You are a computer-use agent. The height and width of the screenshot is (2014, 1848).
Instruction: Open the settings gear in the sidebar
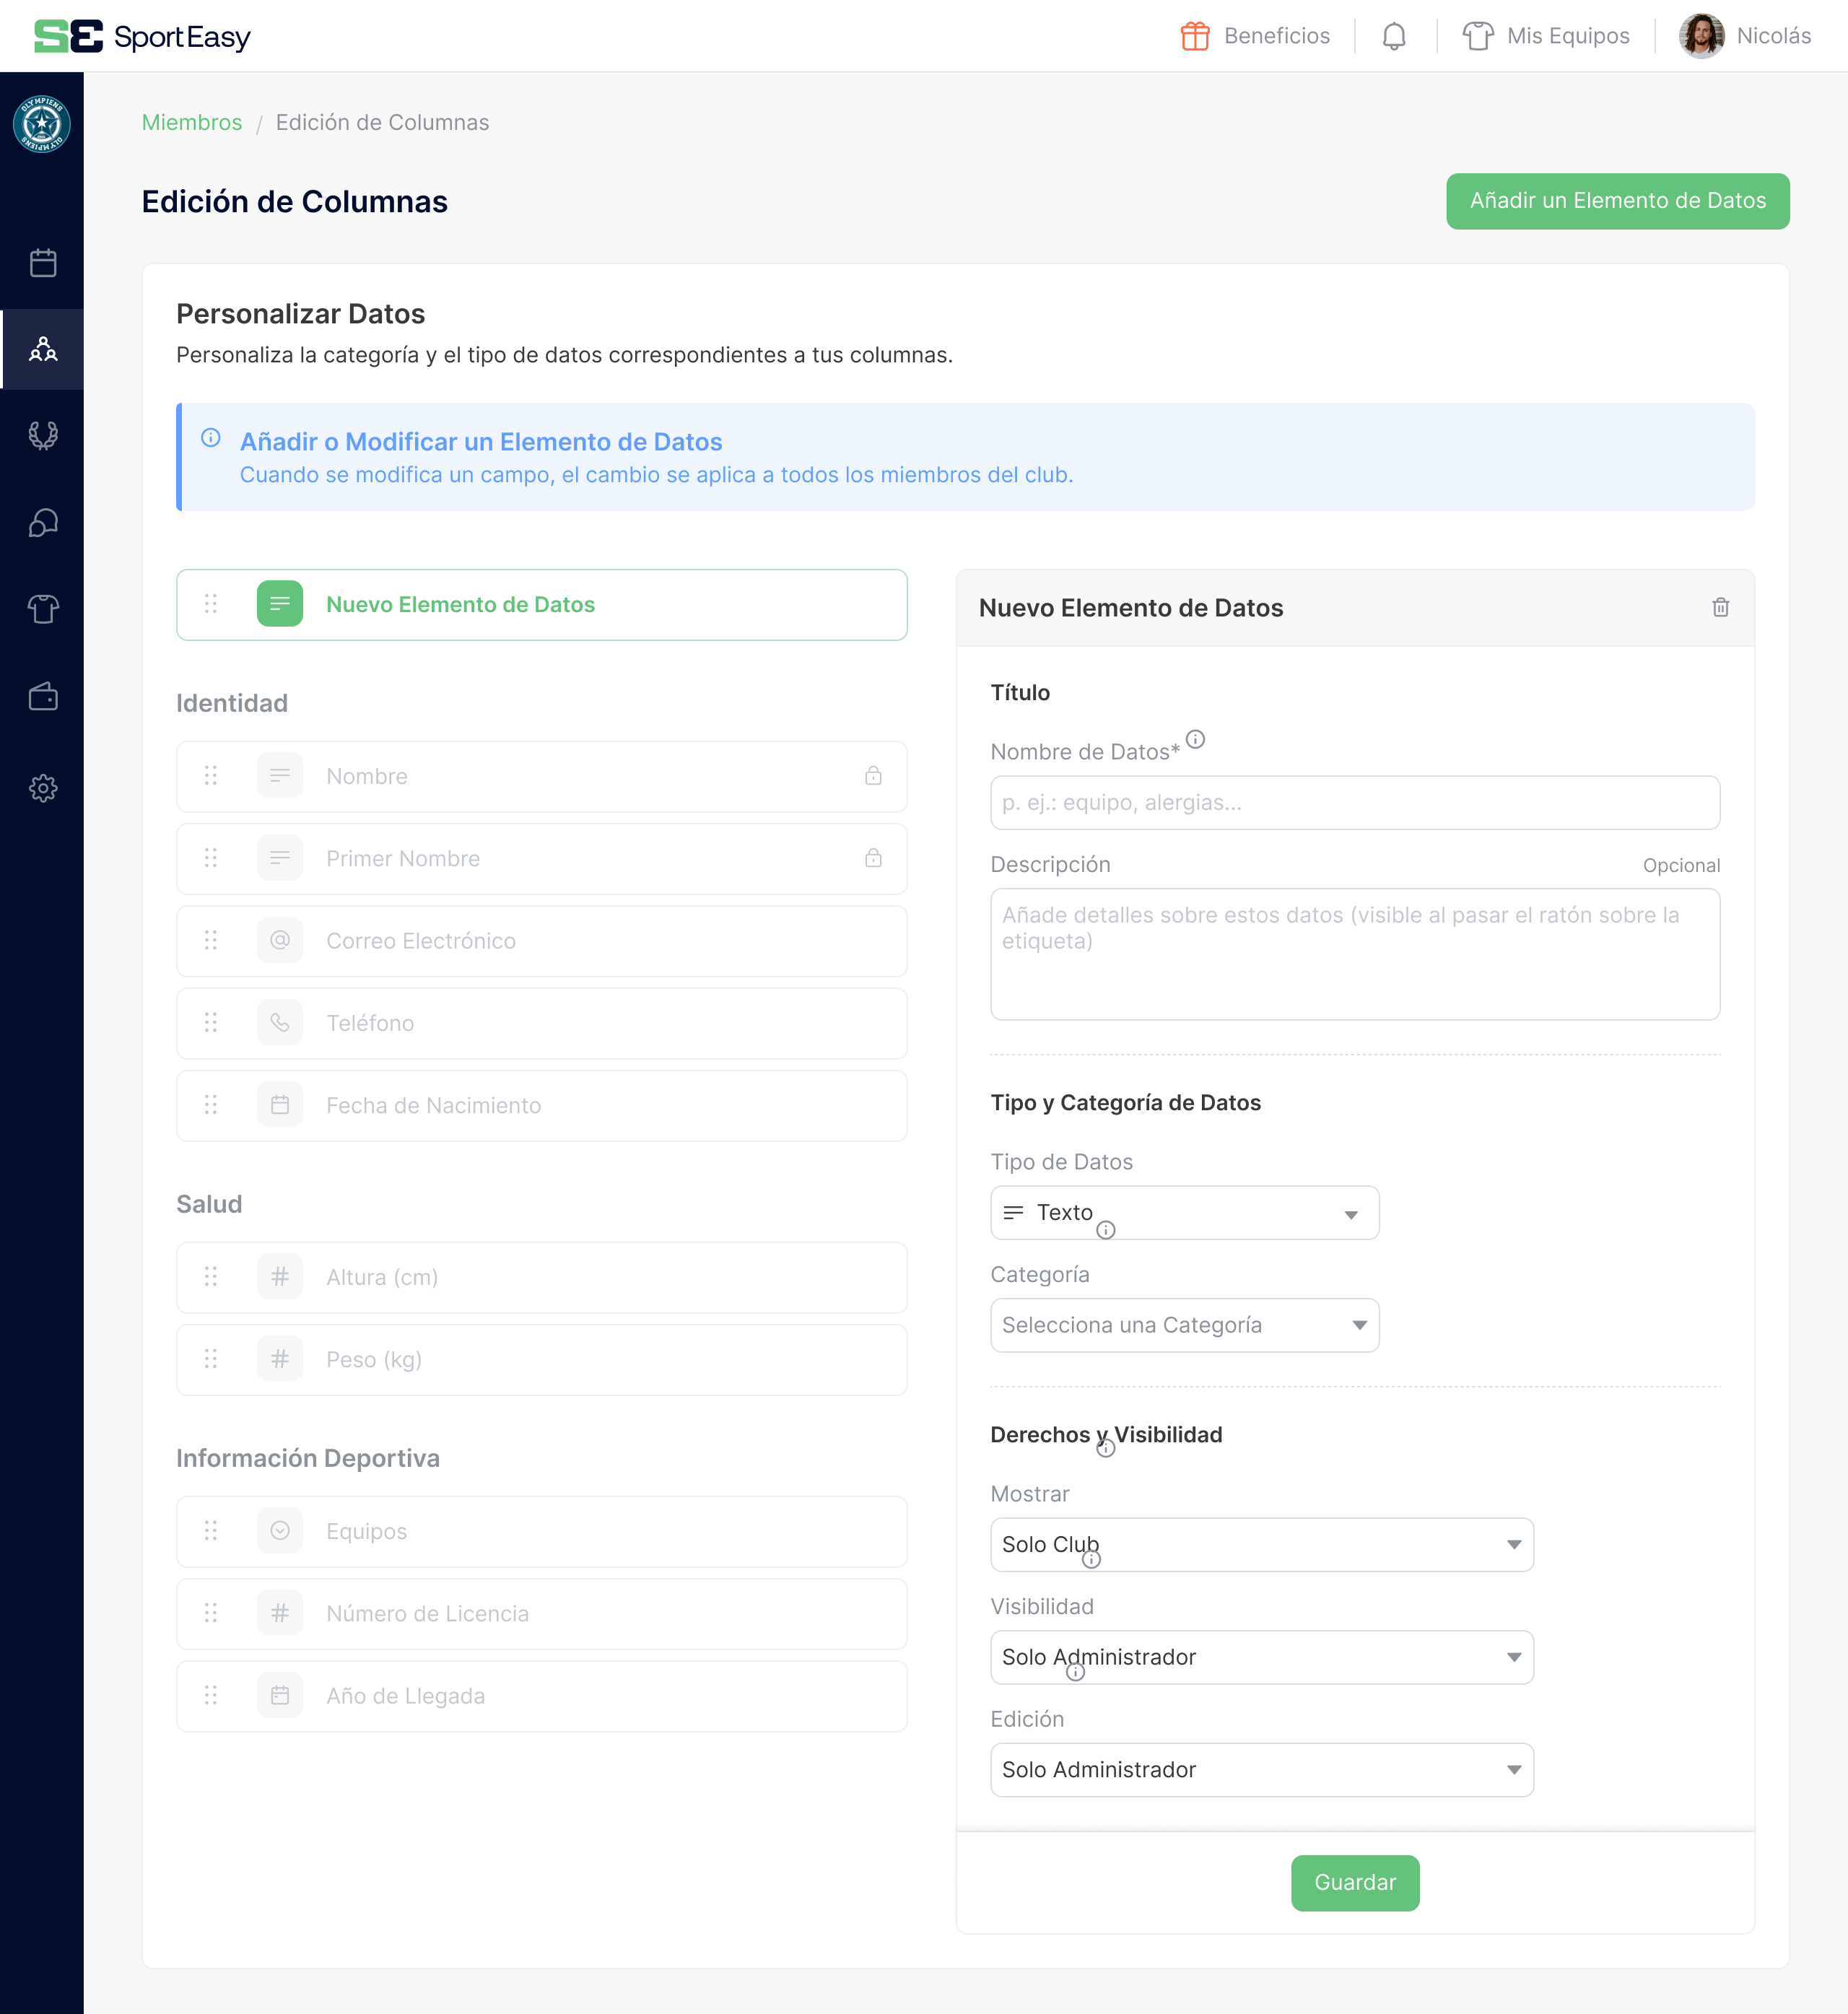pyautogui.click(x=42, y=788)
